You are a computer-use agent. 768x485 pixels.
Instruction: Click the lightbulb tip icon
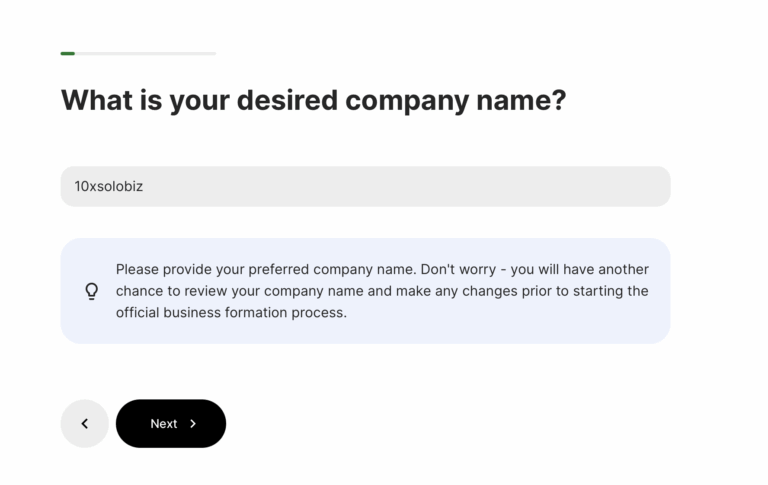click(92, 291)
